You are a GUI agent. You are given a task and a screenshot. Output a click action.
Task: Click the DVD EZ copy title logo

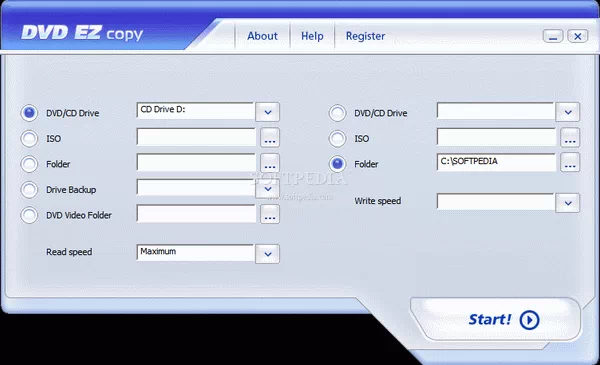pyautogui.click(x=82, y=33)
